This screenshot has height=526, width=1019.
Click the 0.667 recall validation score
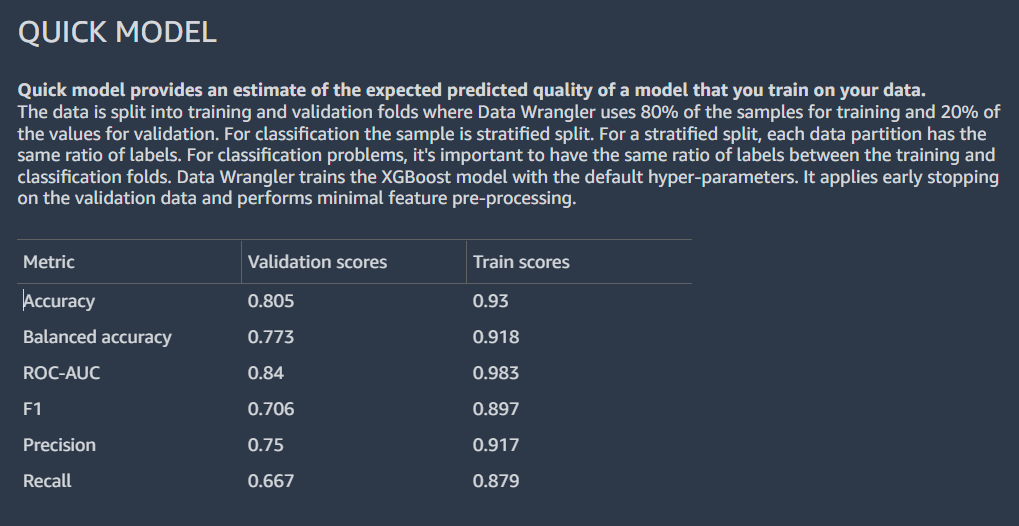pyautogui.click(x=271, y=481)
